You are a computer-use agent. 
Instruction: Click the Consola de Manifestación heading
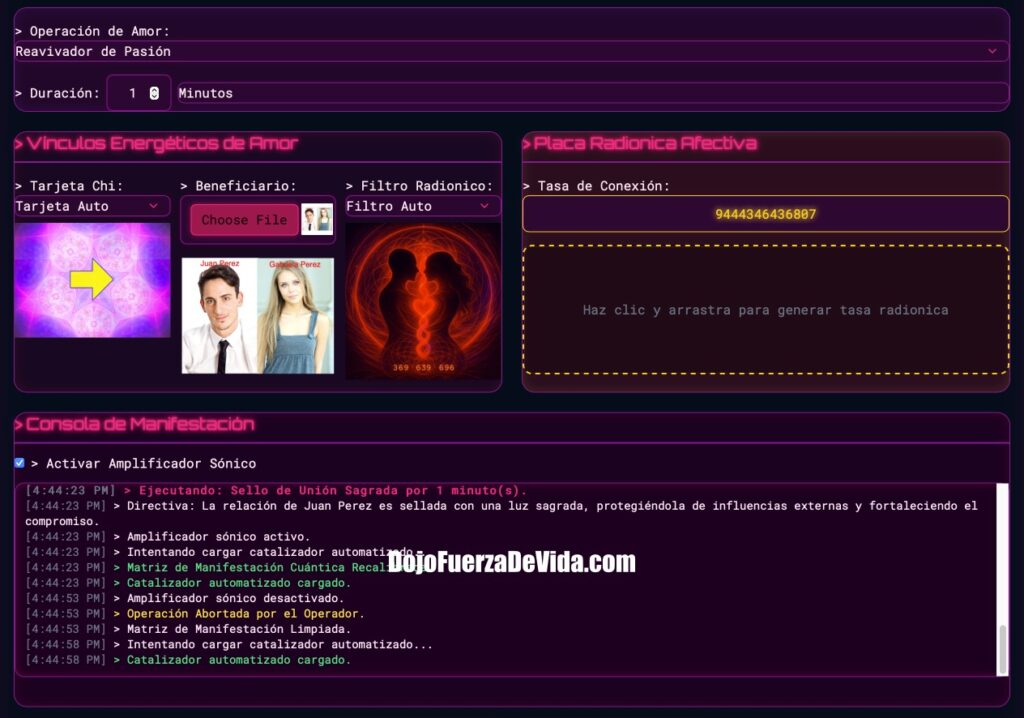[135, 424]
